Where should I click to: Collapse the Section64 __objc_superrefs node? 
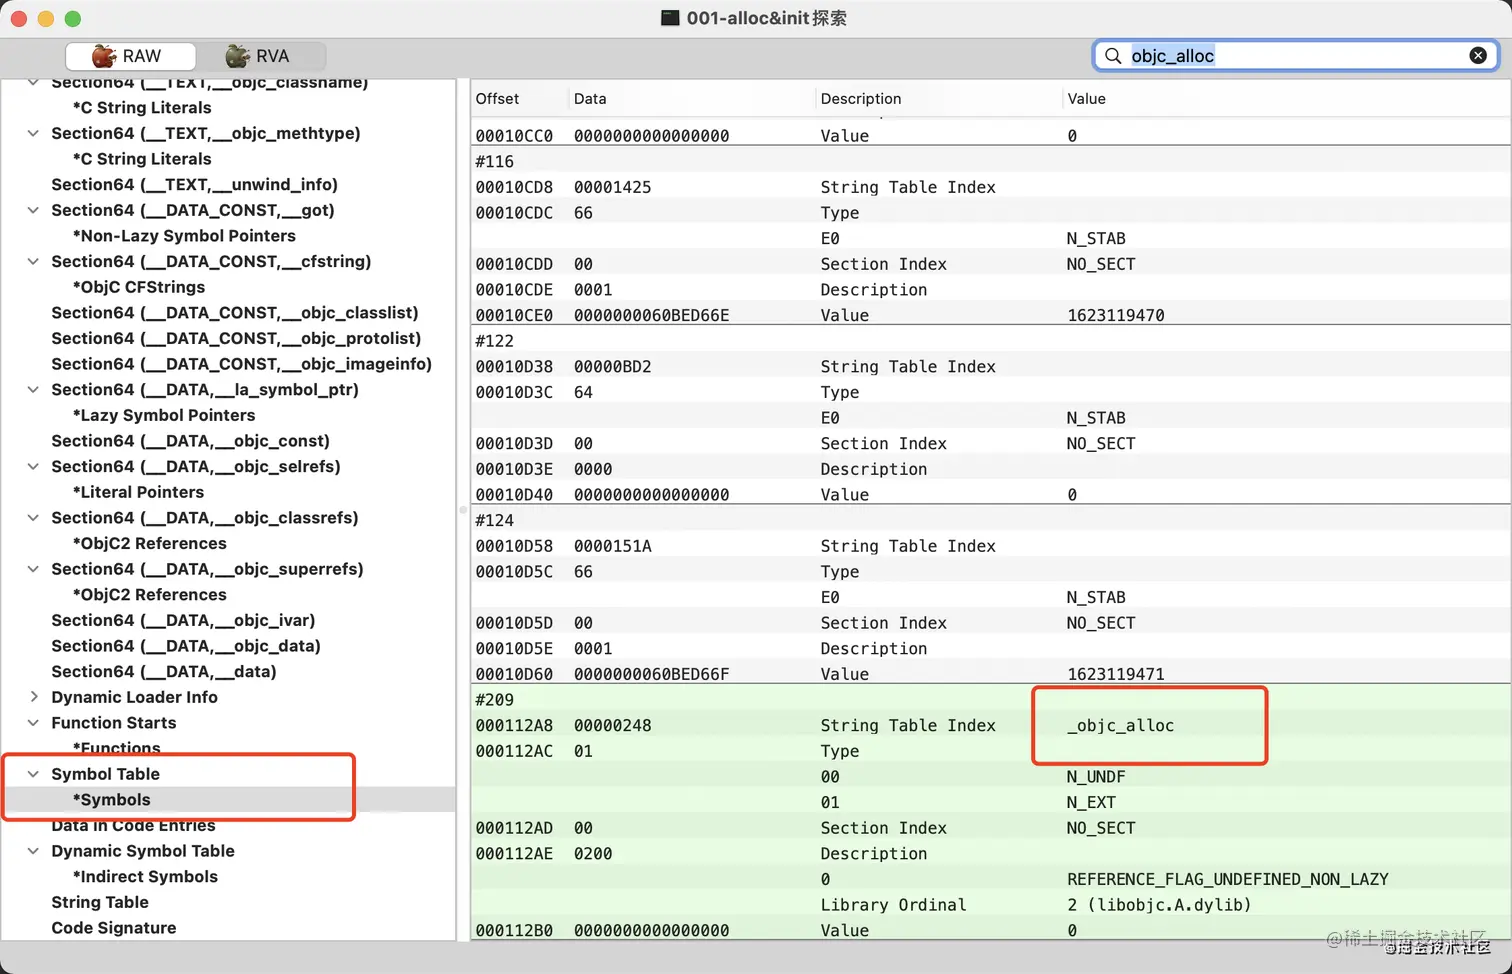[x=33, y=569]
